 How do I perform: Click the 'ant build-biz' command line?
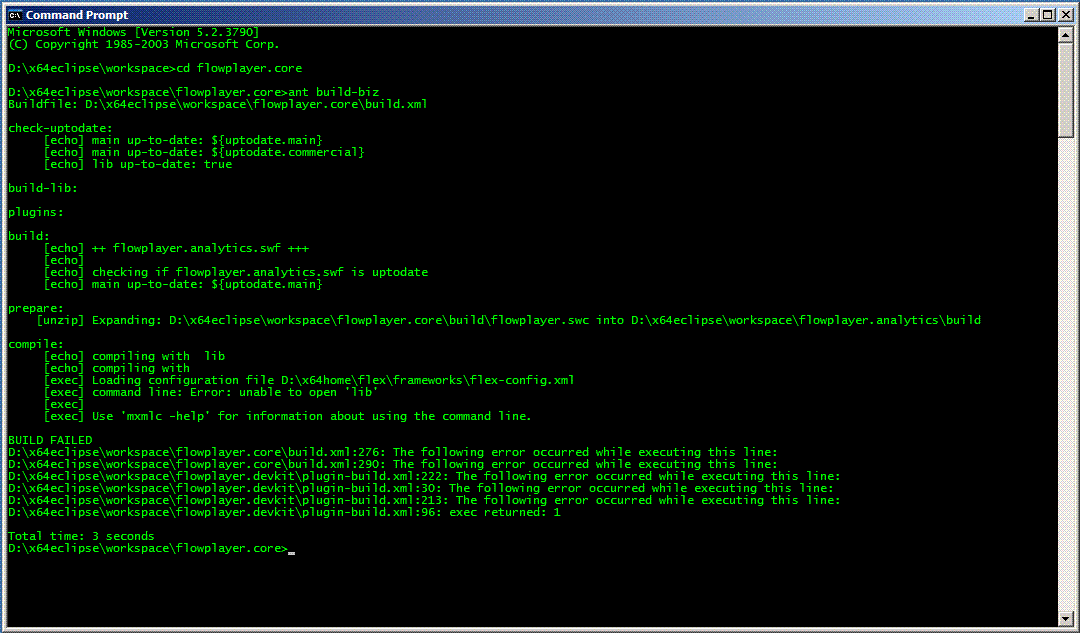tap(194, 92)
